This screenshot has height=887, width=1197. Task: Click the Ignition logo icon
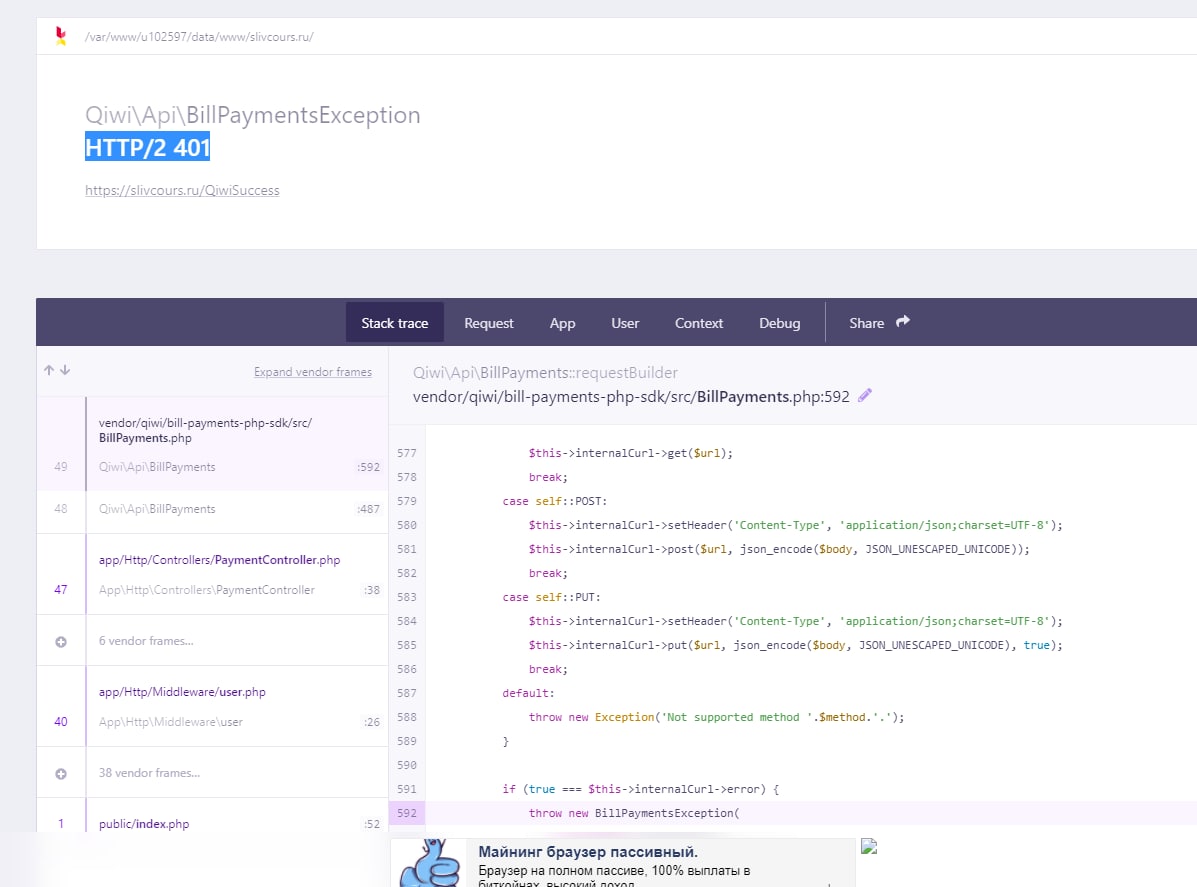click(61, 36)
